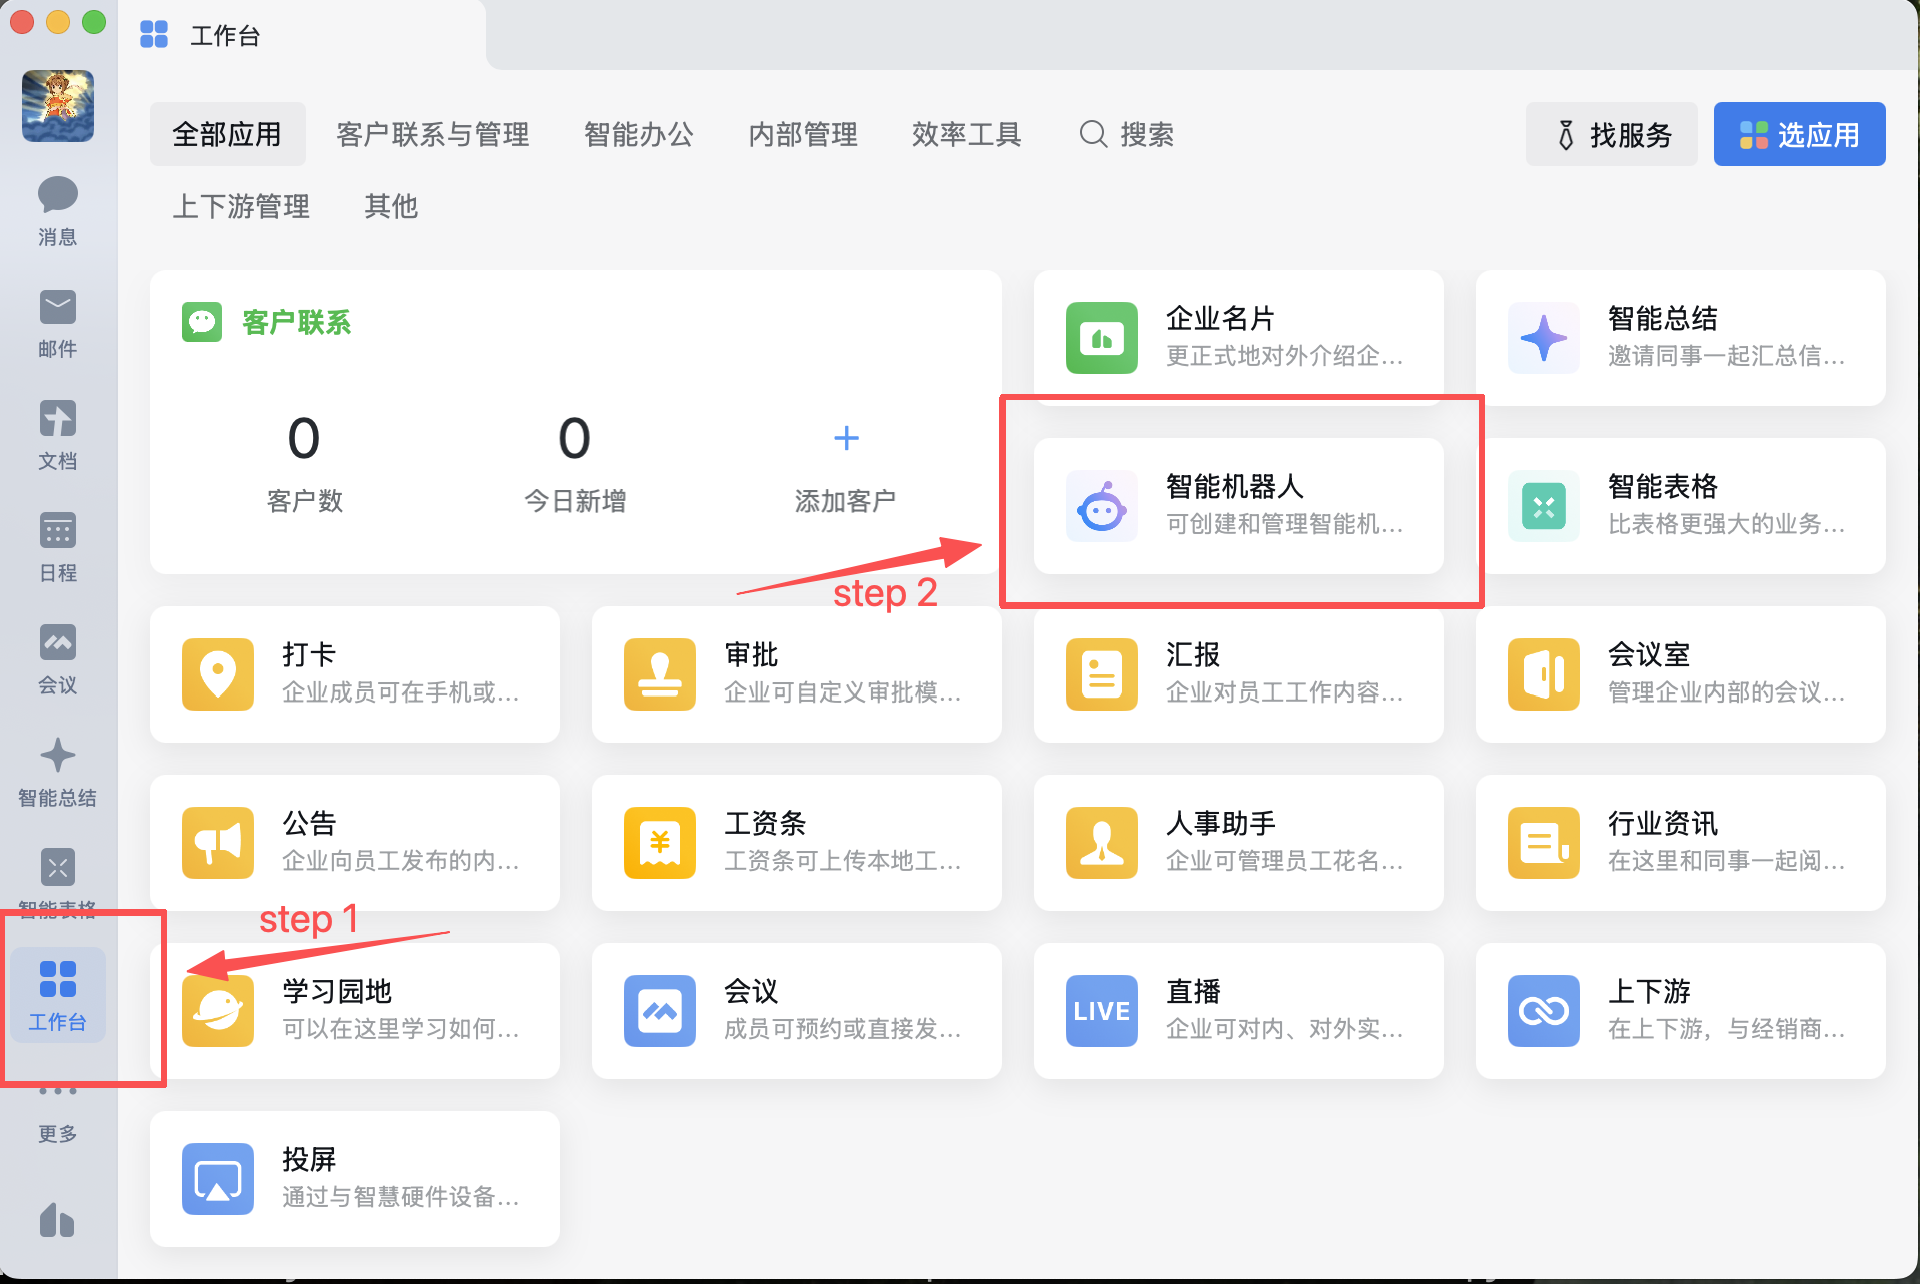This screenshot has height=1284, width=1920.
Task: Launch the 打卡 check-in app
Action: 217,674
